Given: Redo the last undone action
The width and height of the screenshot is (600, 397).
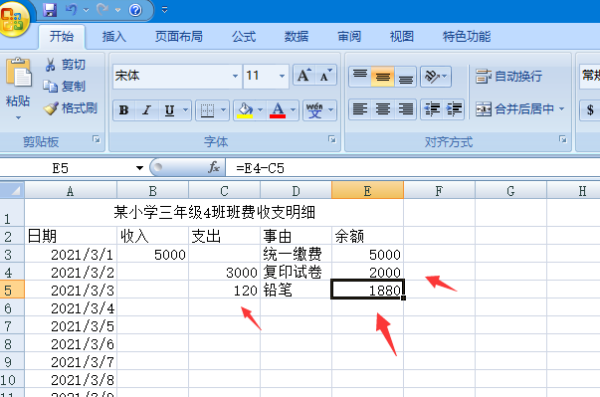Looking at the screenshot, I should tap(103, 10).
